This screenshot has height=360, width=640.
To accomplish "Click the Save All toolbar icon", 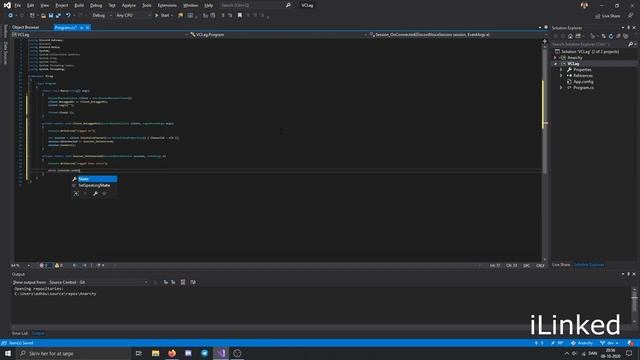I will click(x=58, y=16).
